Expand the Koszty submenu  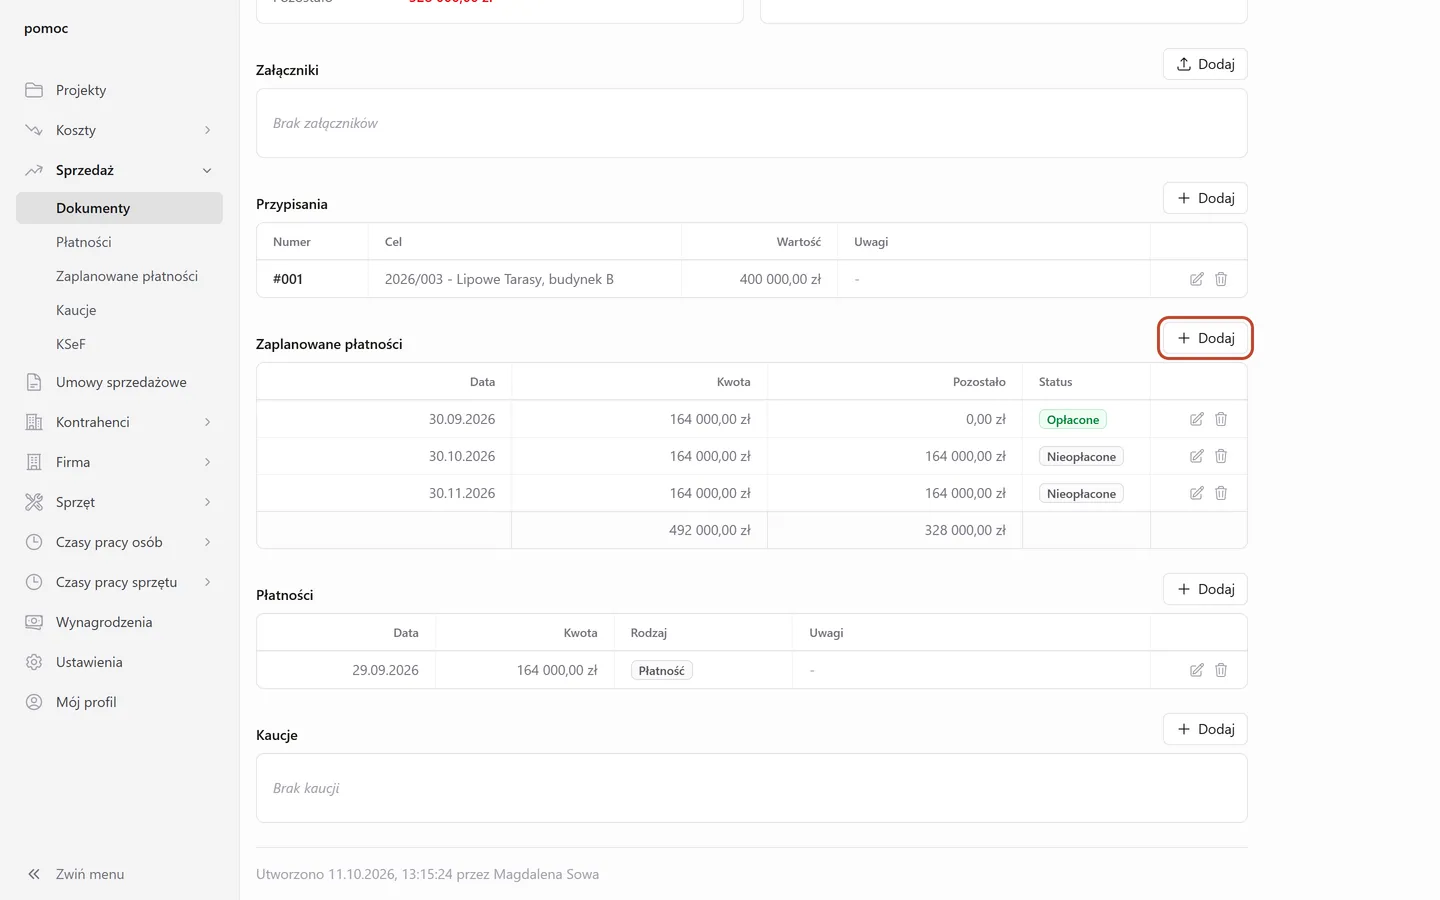tap(119, 130)
